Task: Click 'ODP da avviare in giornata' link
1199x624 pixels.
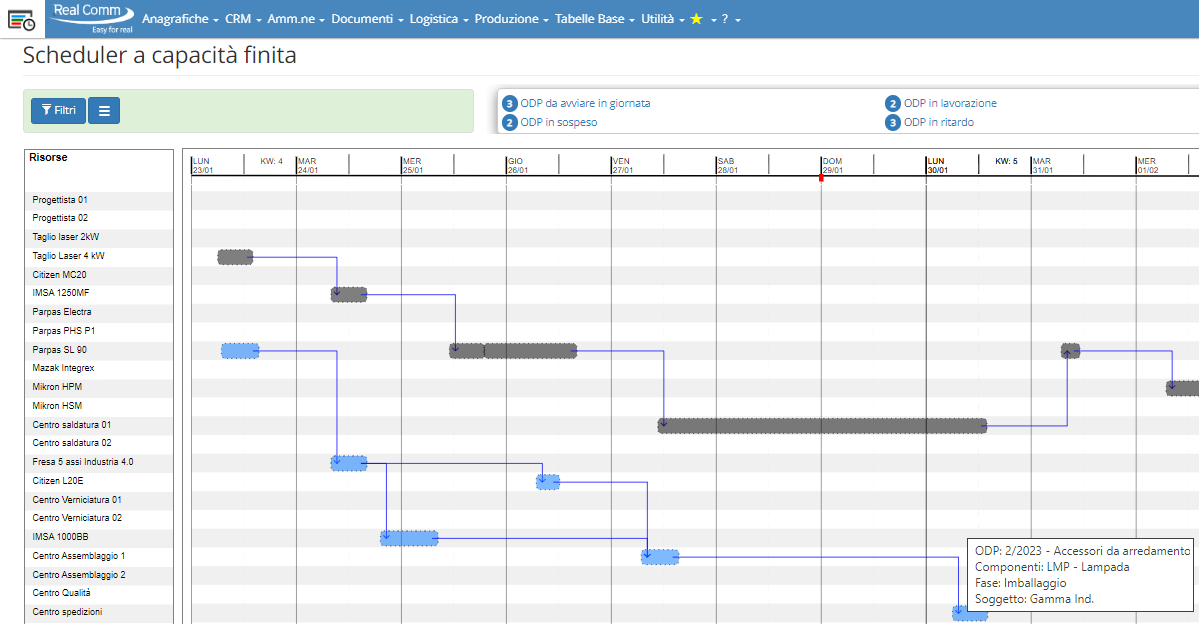Action: click(x=585, y=103)
